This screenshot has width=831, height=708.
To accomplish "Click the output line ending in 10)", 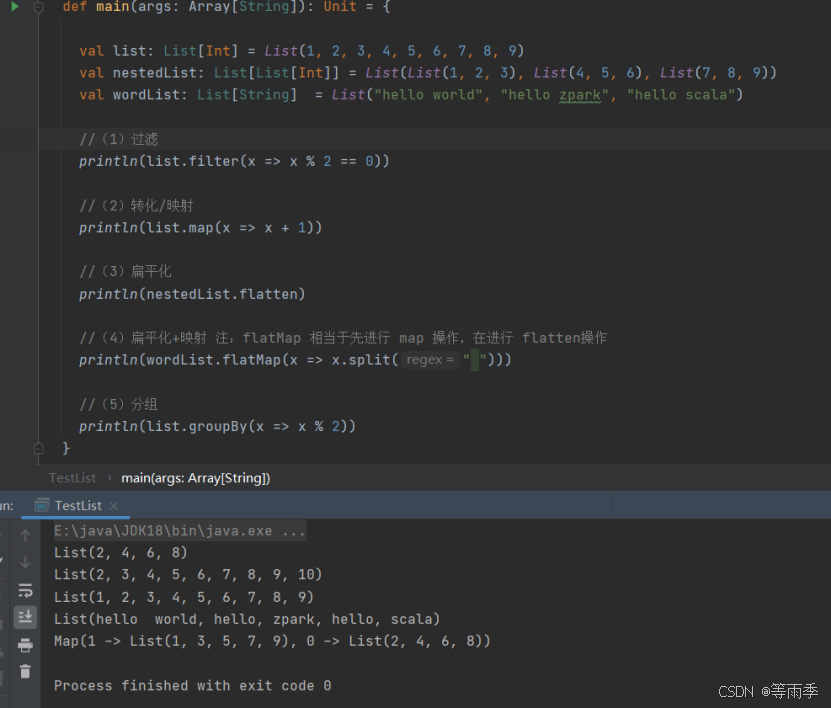I will coord(188,574).
